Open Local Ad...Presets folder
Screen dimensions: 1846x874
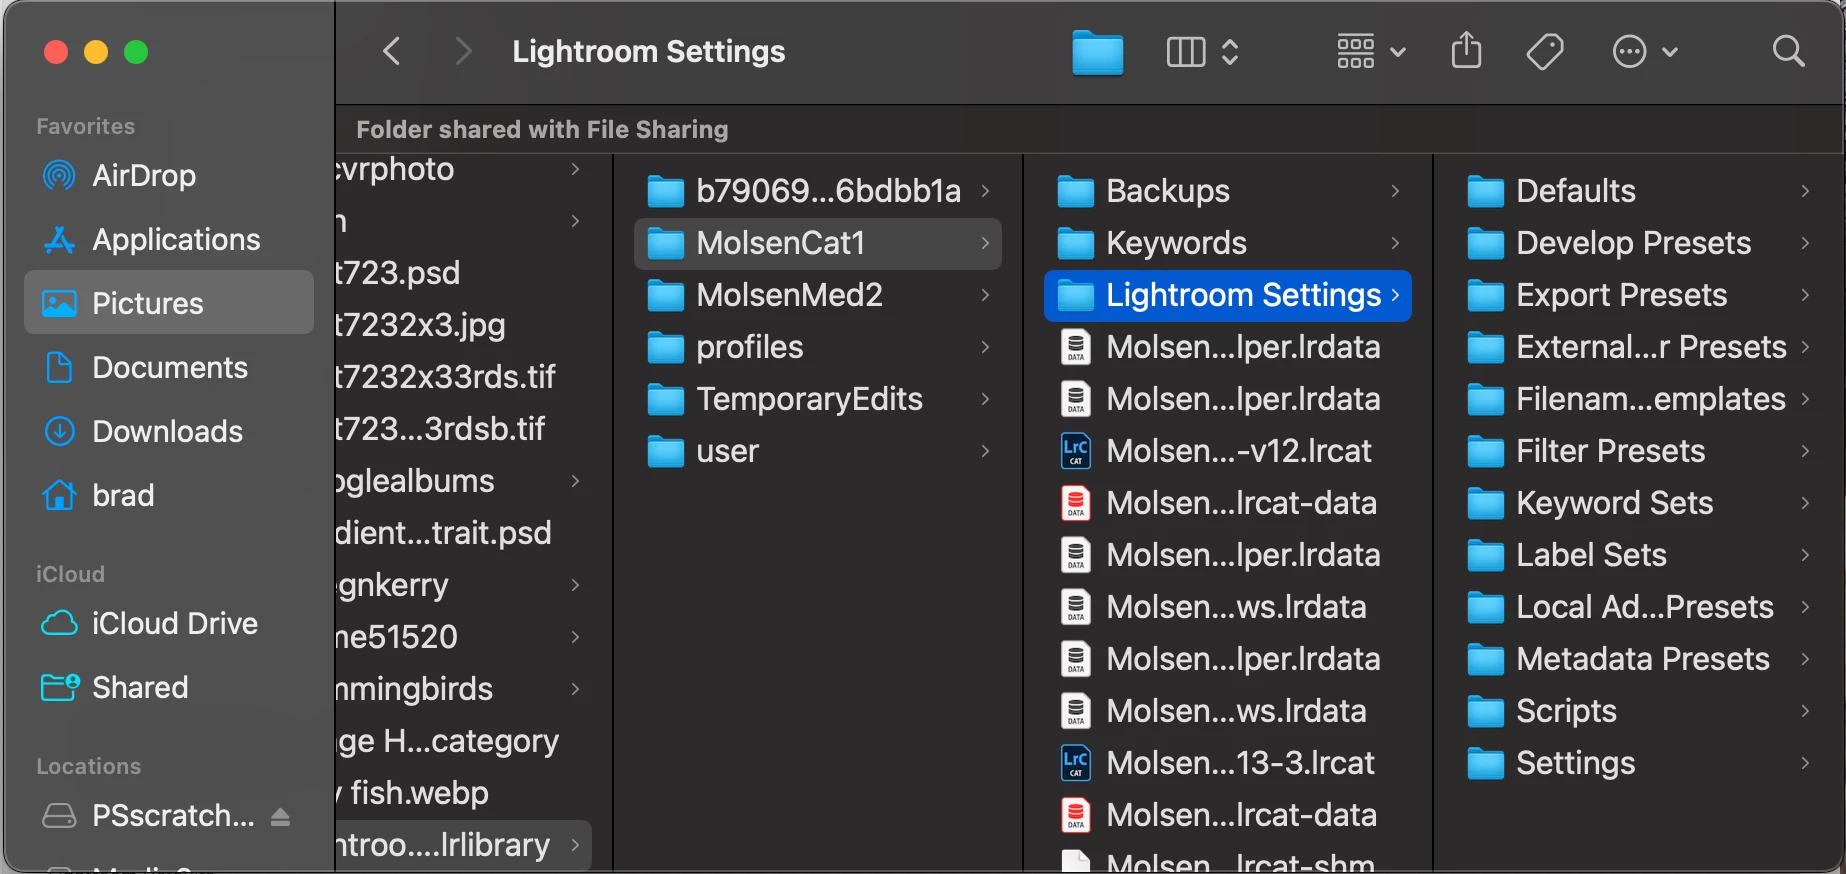[1638, 607]
